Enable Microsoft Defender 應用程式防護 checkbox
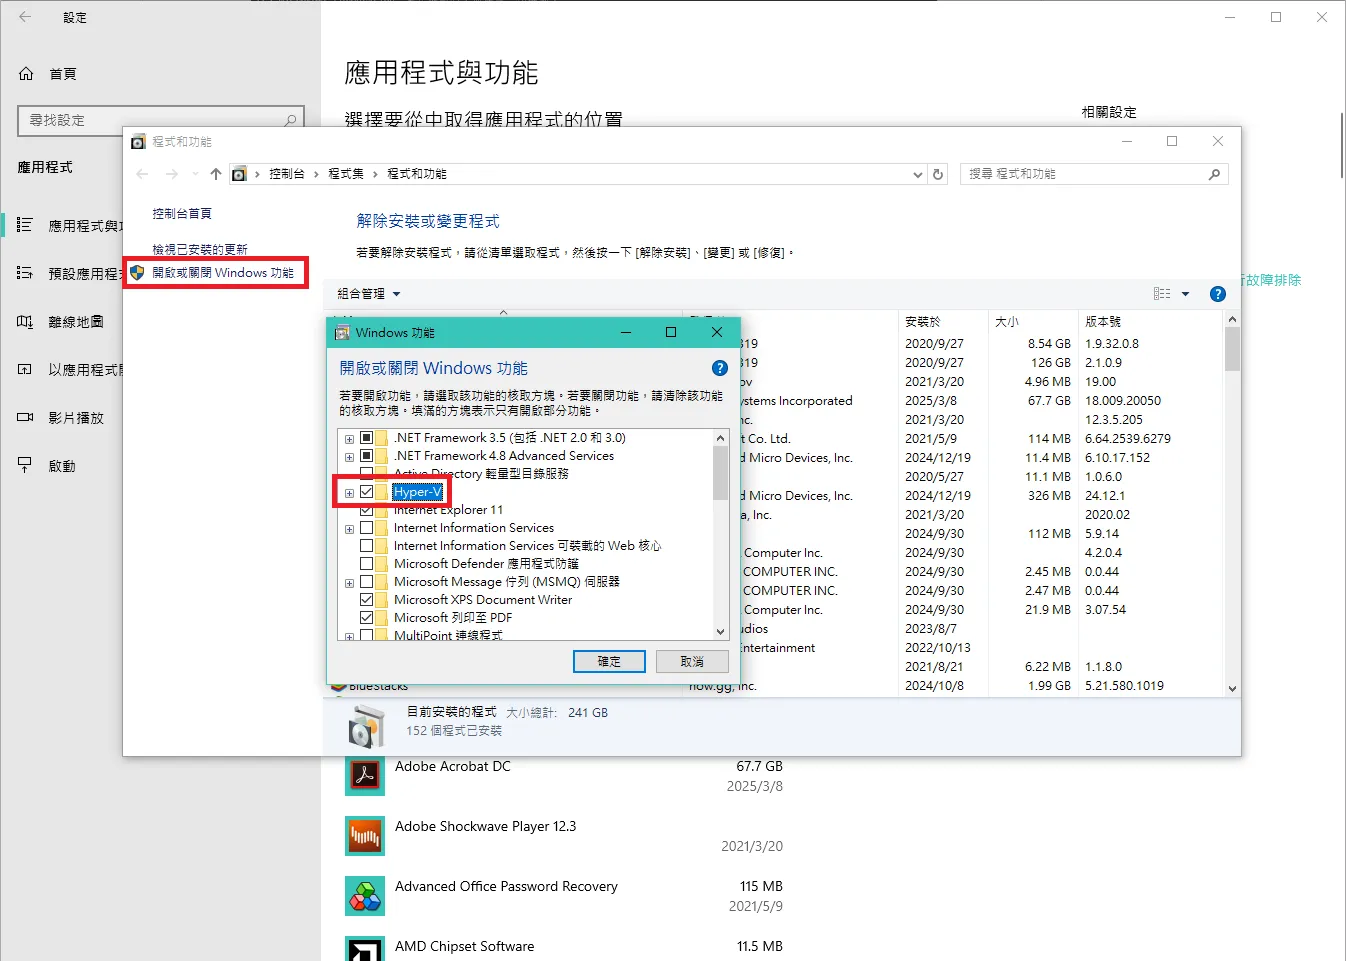 (367, 564)
